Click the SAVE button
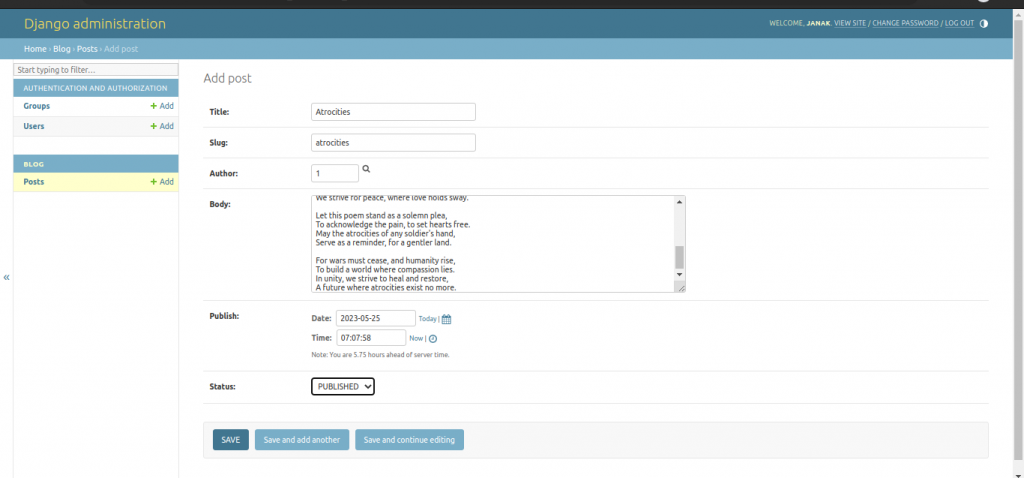 [x=231, y=439]
